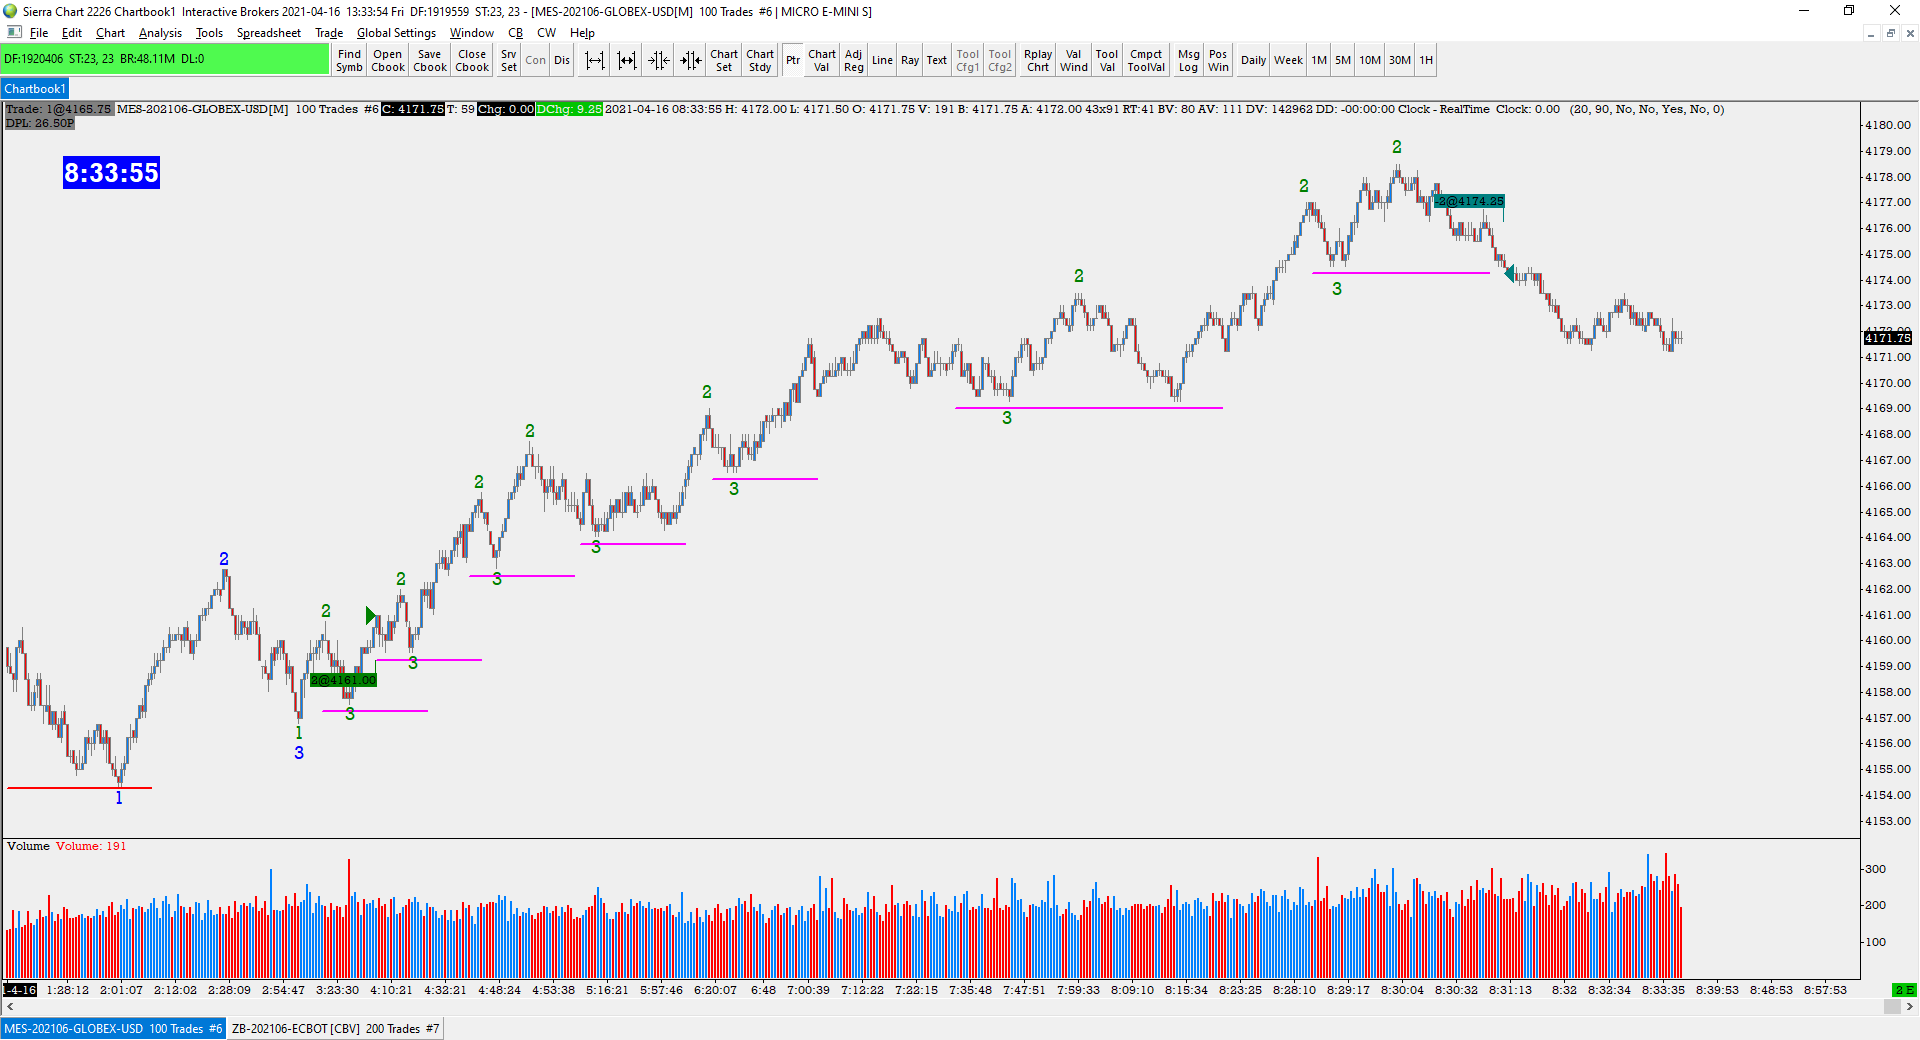The width and height of the screenshot is (1920, 1040).
Task: Open the Window menu
Action: 472,33
